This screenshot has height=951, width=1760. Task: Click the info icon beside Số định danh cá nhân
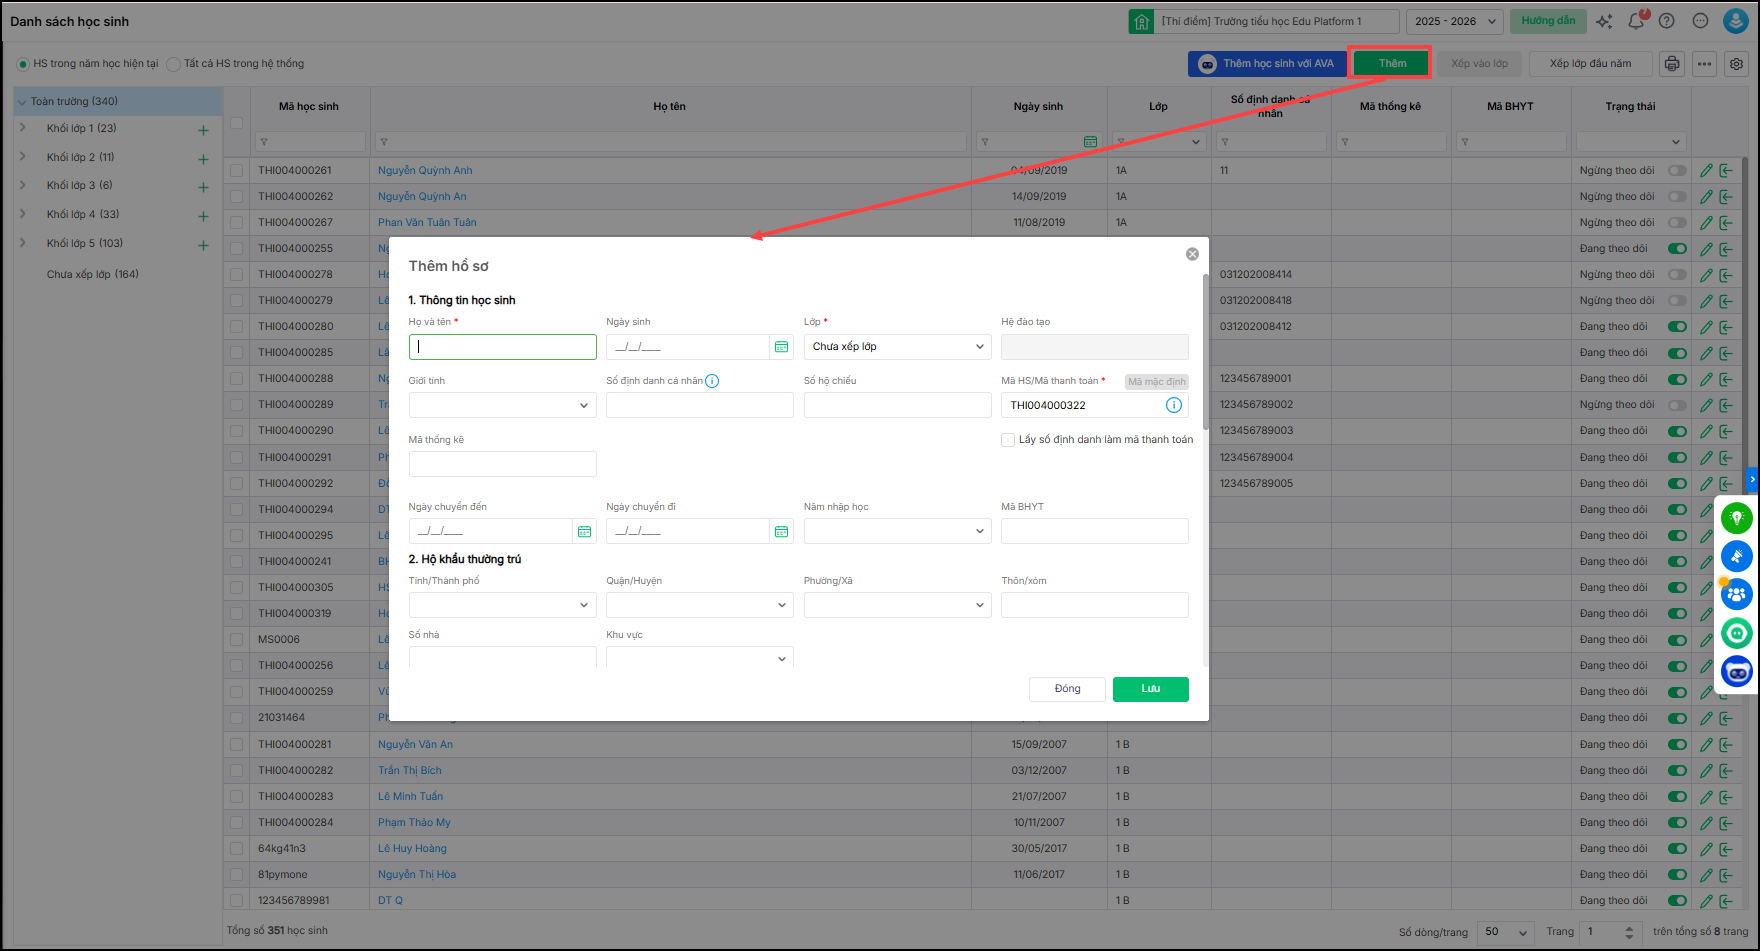coord(712,381)
